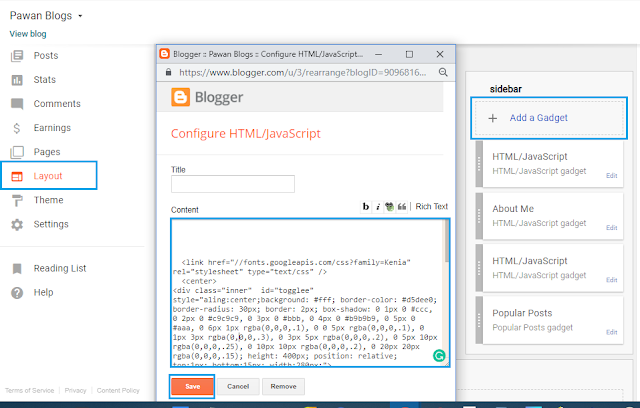Open Earnings in the sidebar menu
Viewport: 640px width, 408px height.
(x=52, y=128)
